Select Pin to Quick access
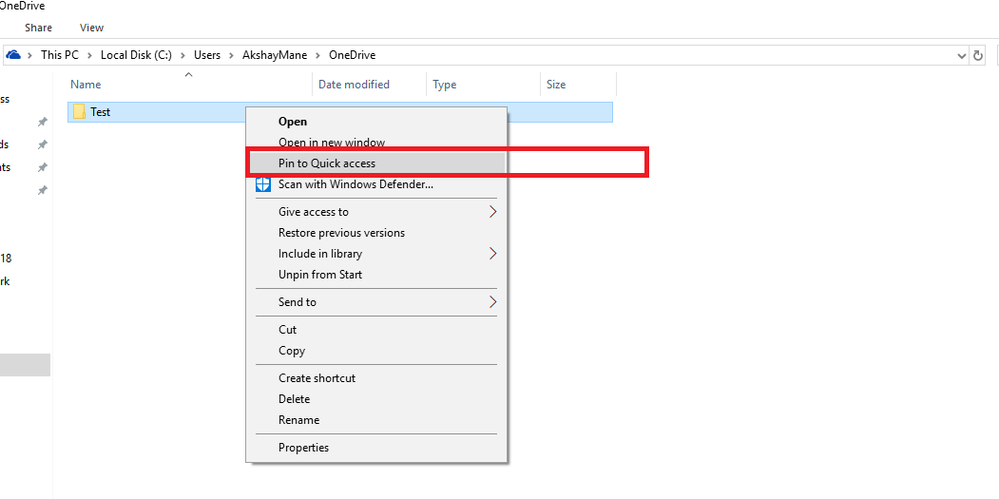The width and height of the screenshot is (999, 499). point(327,163)
